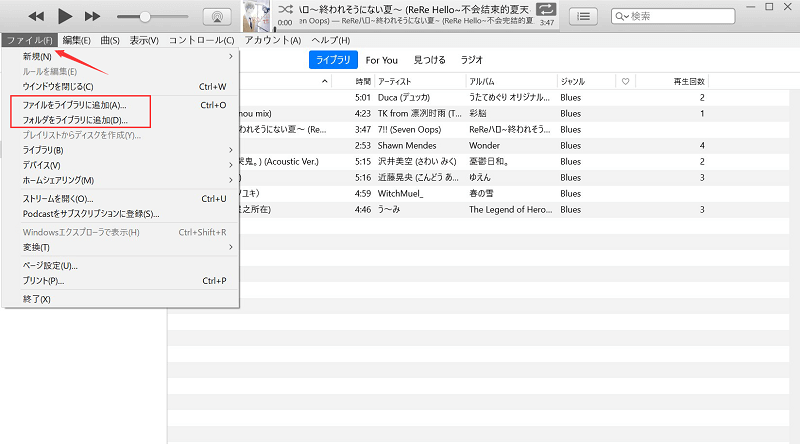The height and width of the screenshot is (444, 800).
Task: Select the Shawn Mendes song row
Action: click(514, 145)
